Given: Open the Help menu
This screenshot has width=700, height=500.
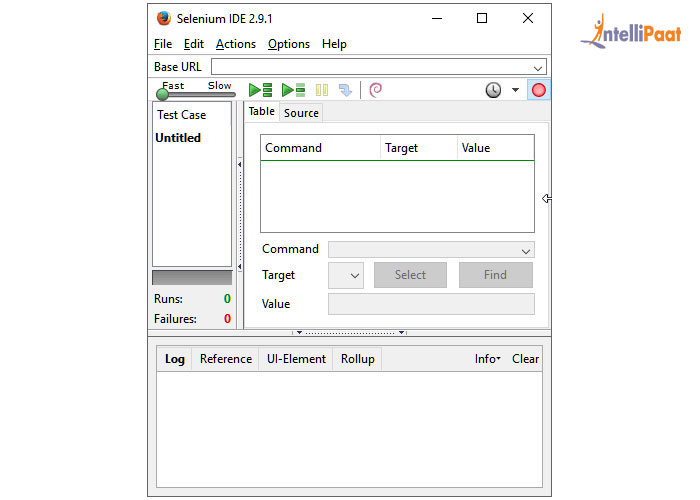Looking at the screenshot, I should coord(334,44).
